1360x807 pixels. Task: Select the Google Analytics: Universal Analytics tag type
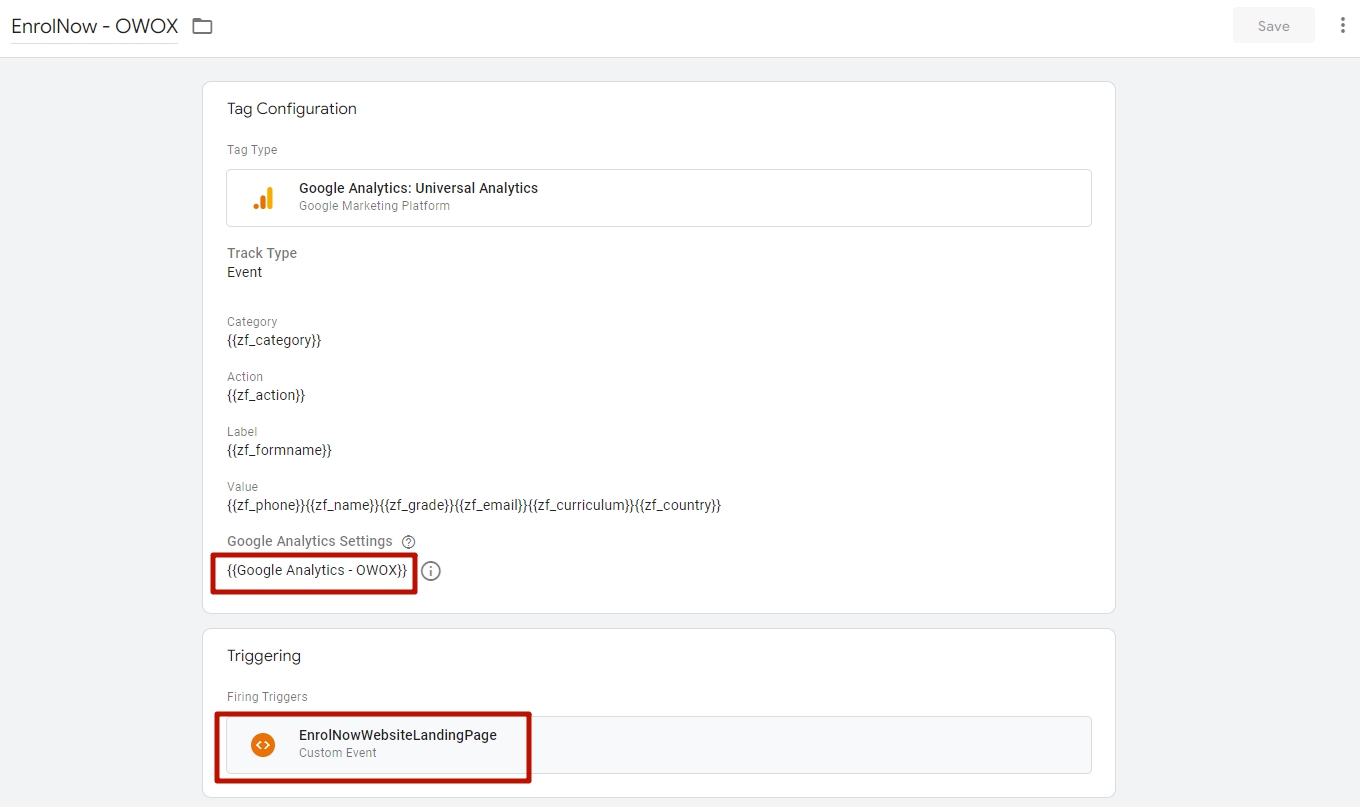[418, 188]
